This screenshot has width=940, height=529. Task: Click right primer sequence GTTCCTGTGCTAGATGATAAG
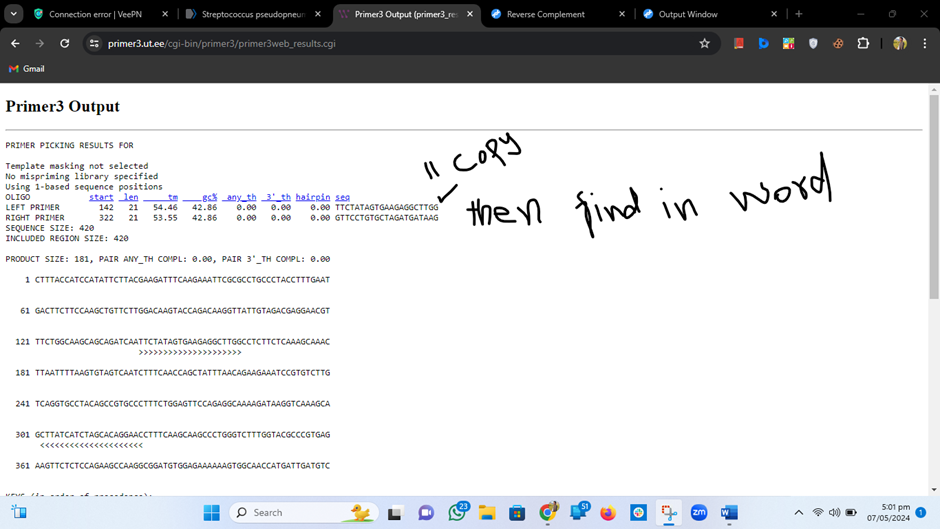click(x=387, y=218)
